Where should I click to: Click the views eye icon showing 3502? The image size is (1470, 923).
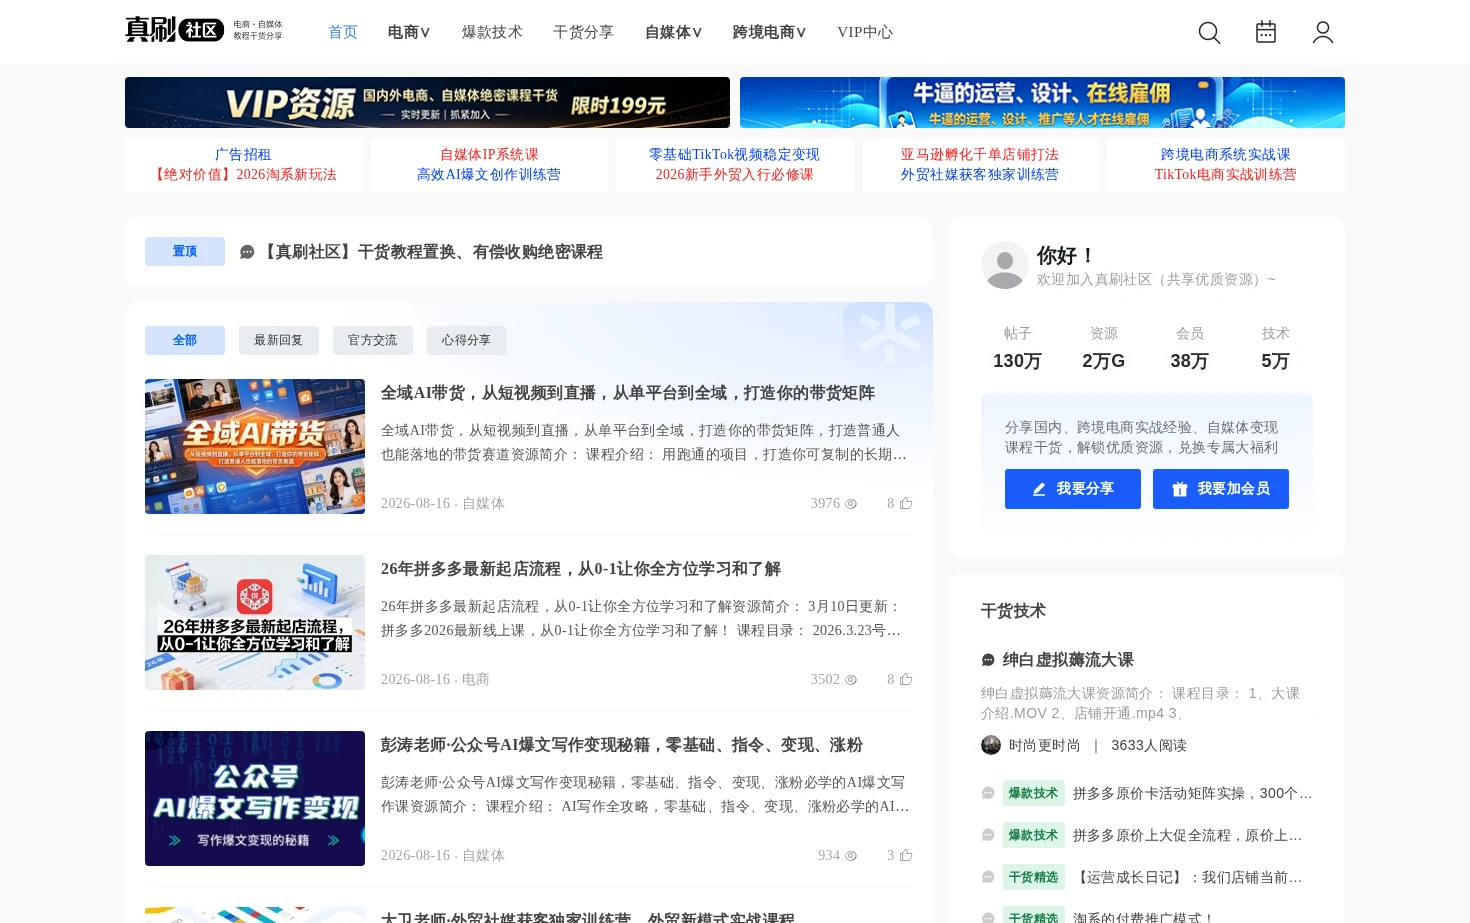(x=851, y=680)
